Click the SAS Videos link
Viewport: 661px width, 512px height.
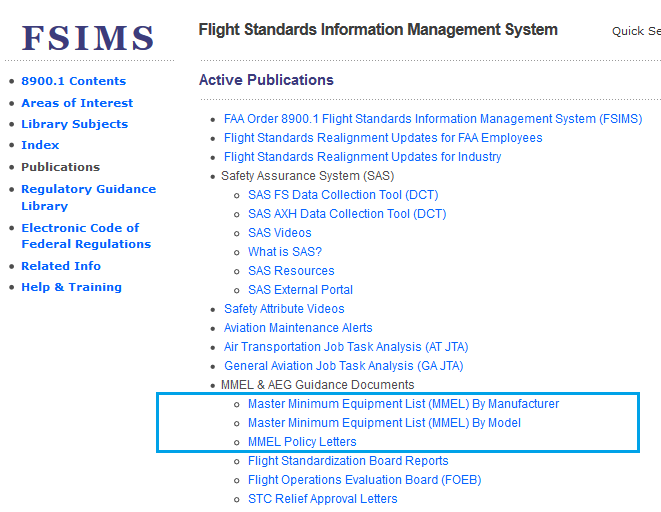[x=279, y=233]
